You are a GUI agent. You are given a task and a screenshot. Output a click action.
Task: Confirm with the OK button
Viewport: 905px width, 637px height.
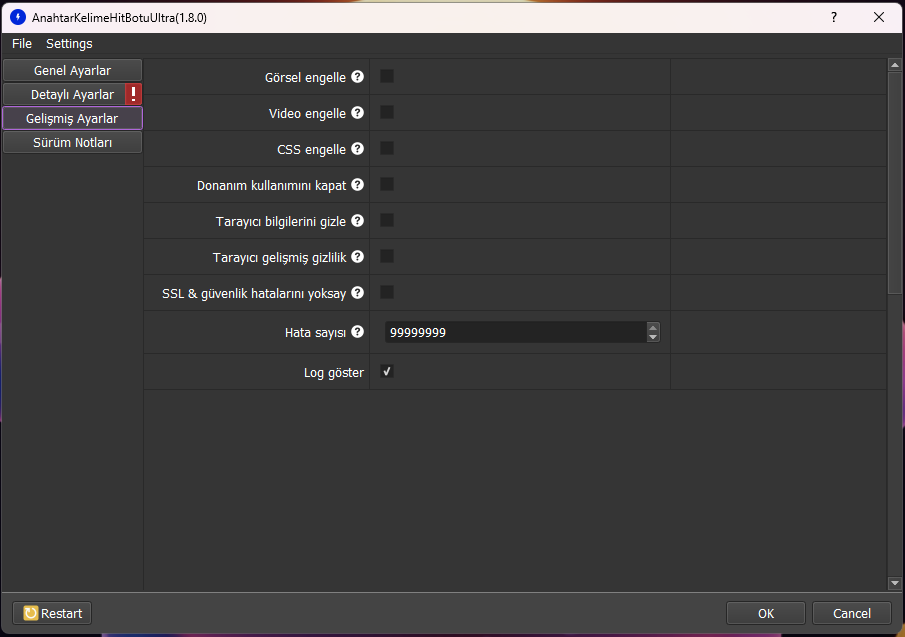point(765,613)
